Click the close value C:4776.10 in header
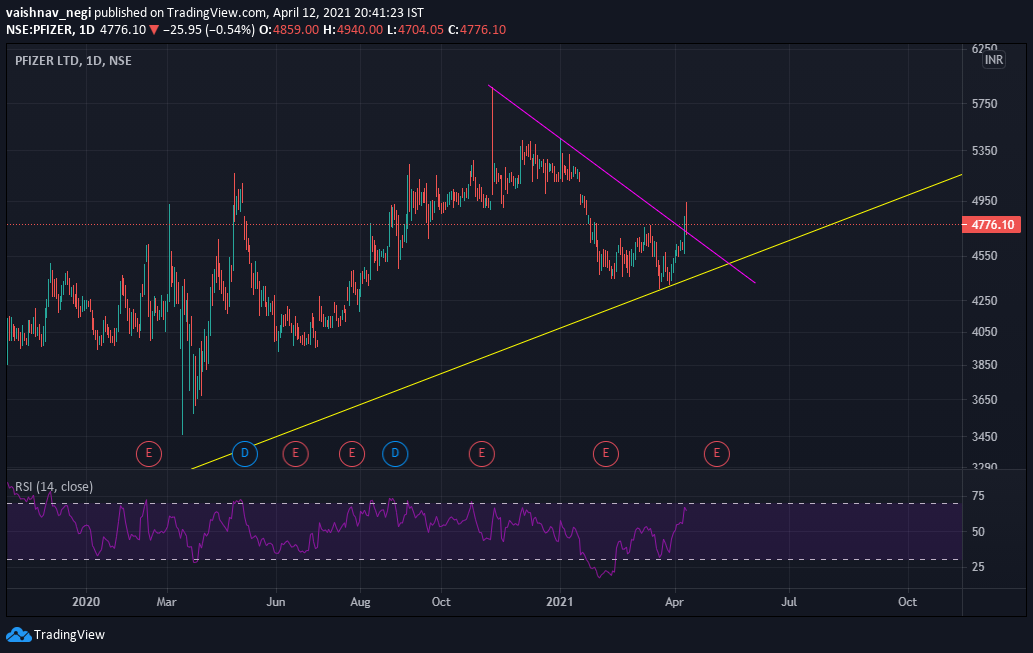 tap(477, 30)
